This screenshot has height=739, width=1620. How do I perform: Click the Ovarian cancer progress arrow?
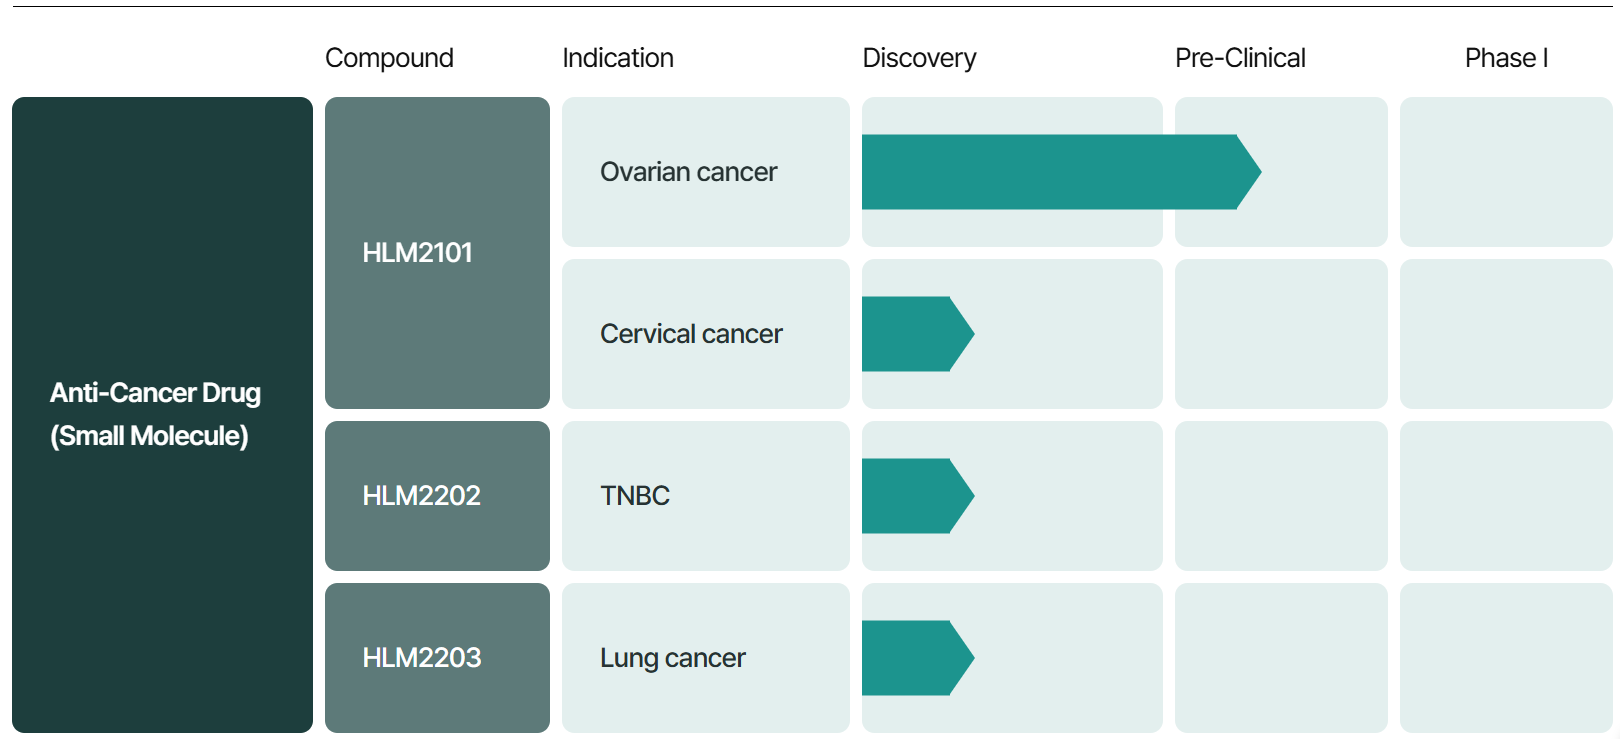click(1061, 172)
